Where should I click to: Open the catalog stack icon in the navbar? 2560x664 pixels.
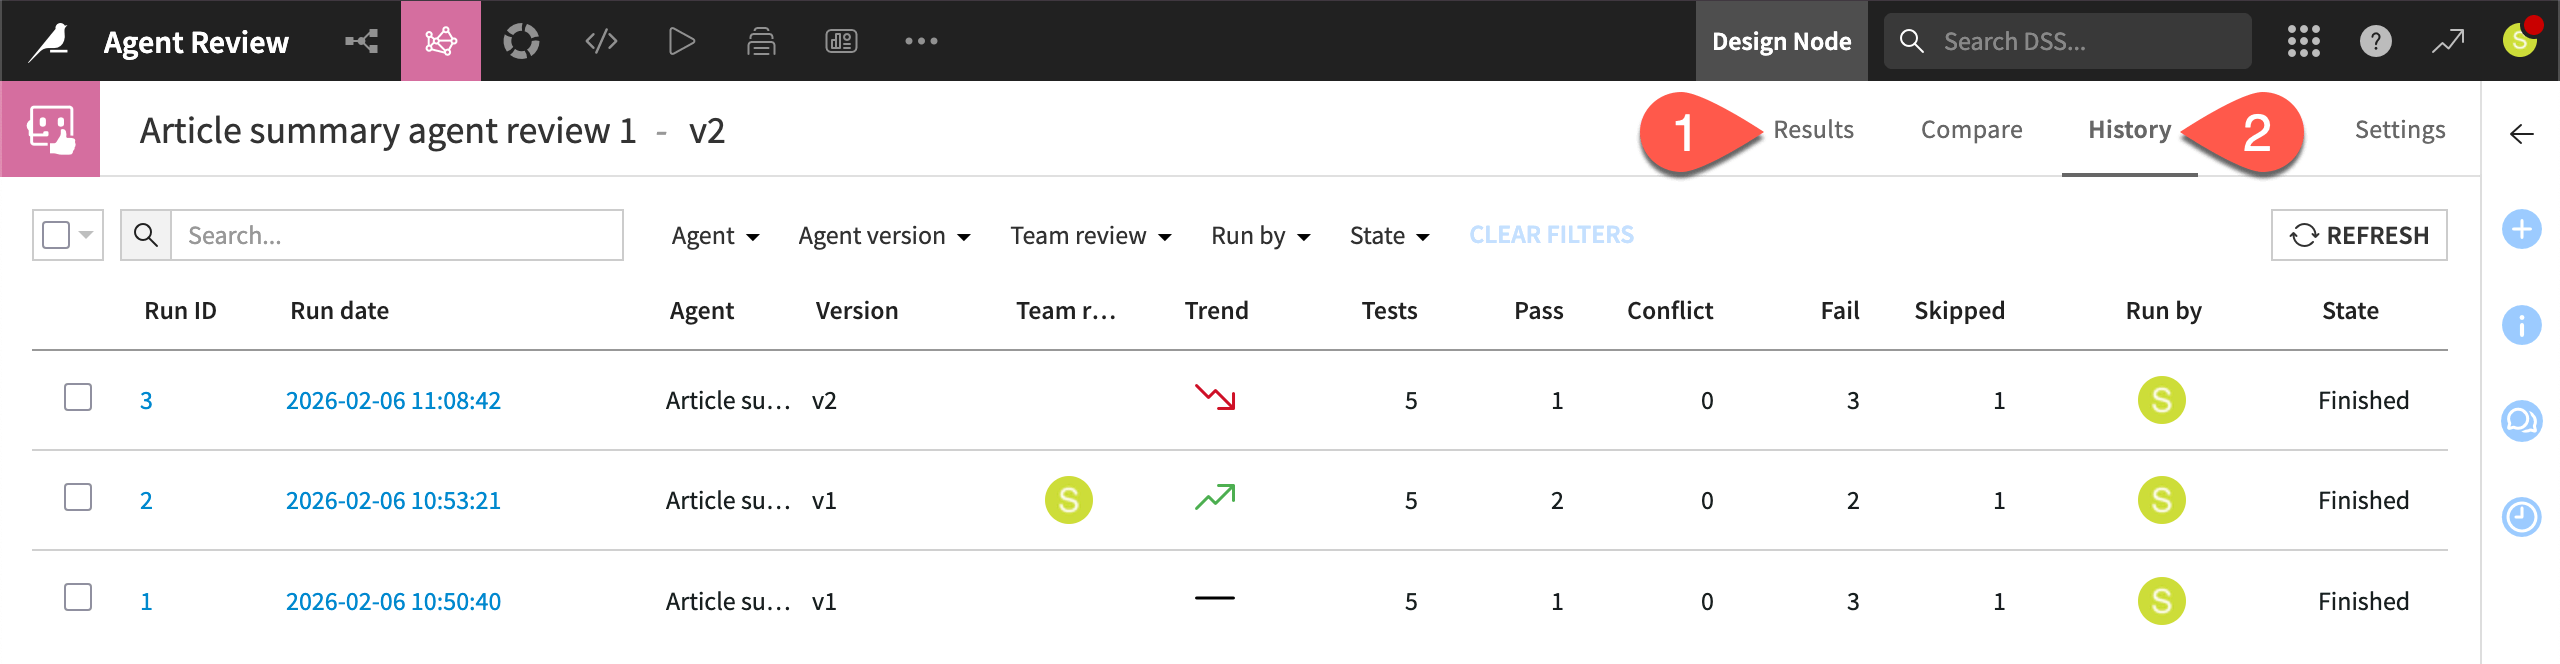coord(760,41)
